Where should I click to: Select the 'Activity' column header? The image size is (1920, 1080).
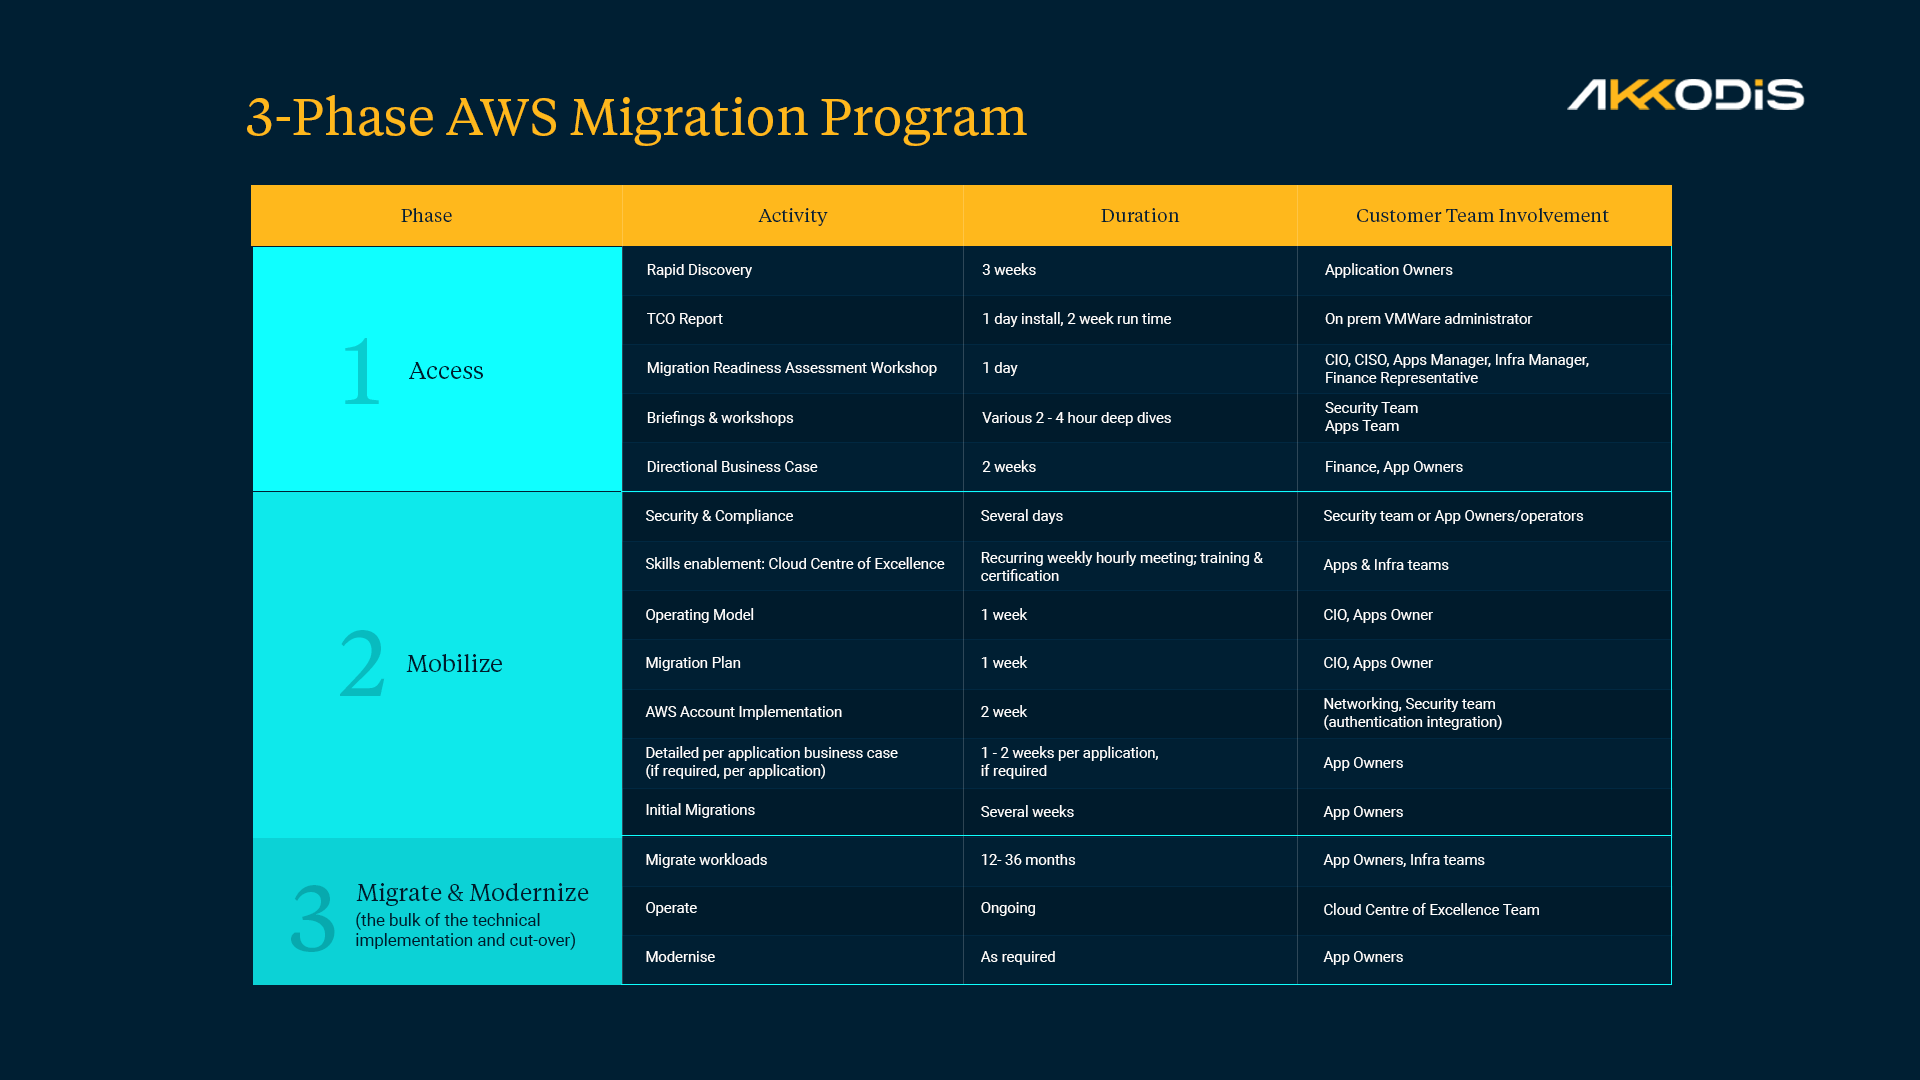[x=792, y=215]
